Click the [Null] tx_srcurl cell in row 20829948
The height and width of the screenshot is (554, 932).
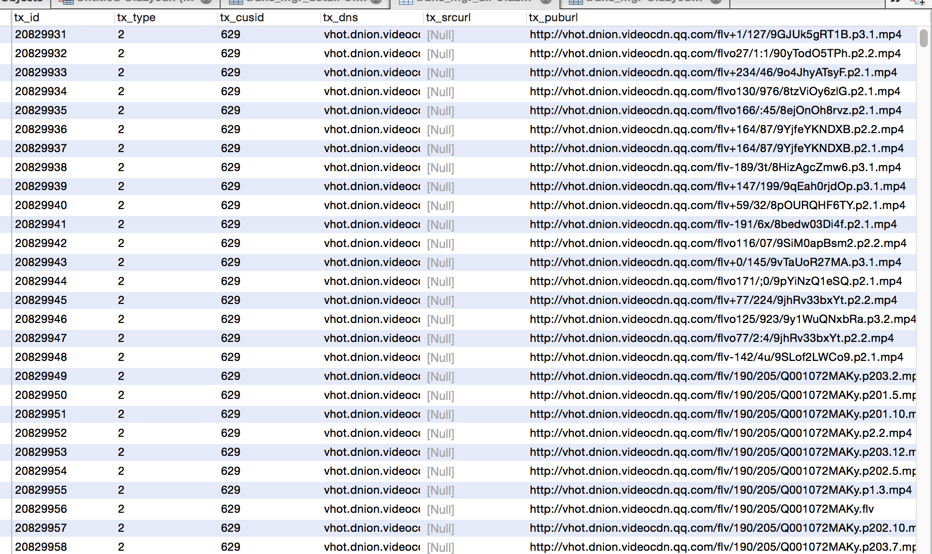point(440,357)
